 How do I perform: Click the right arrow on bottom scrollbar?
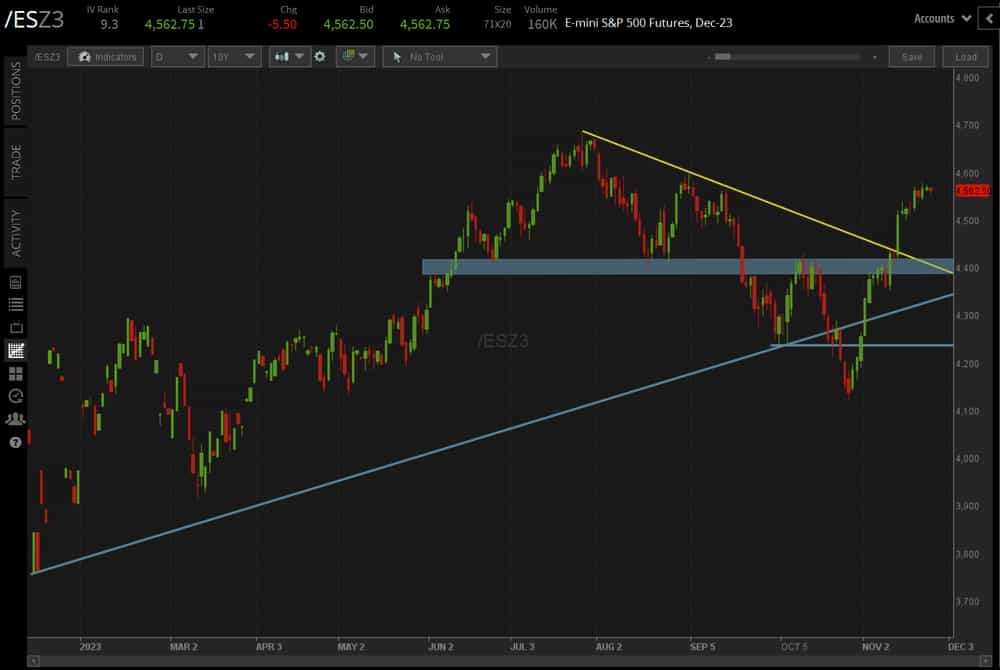coord(986,661)
